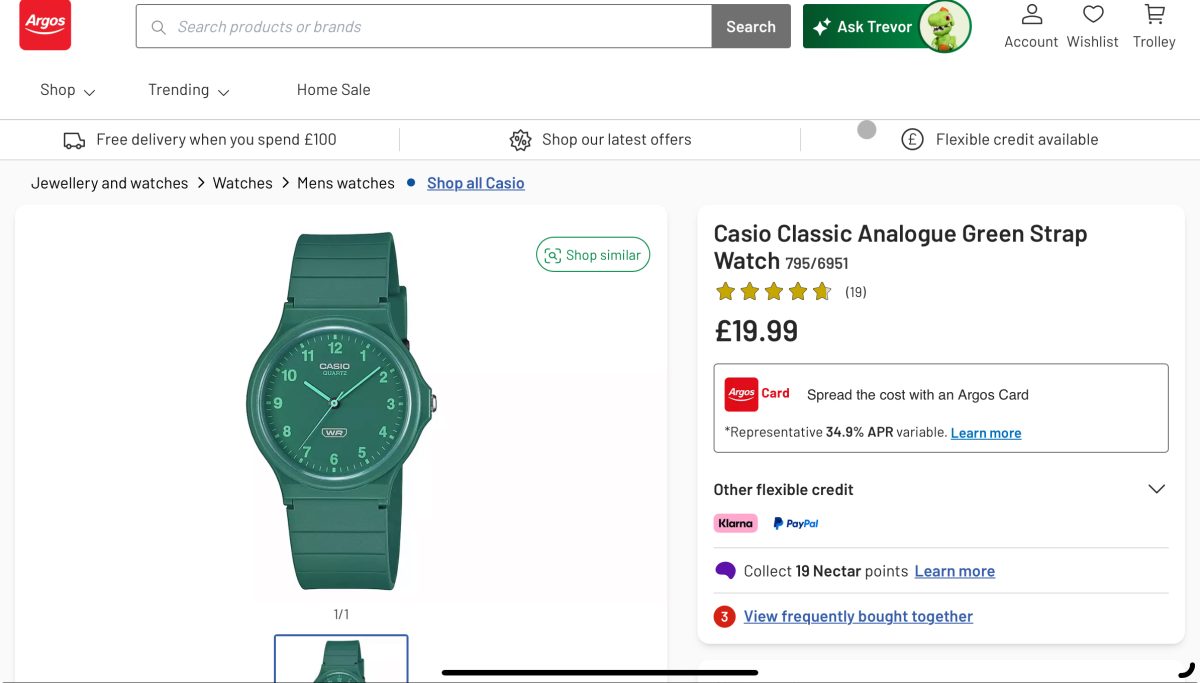Click the PayPal payment logo
Screen dimensions: 1200x683
pyautogui.click(x=796, y=523)
